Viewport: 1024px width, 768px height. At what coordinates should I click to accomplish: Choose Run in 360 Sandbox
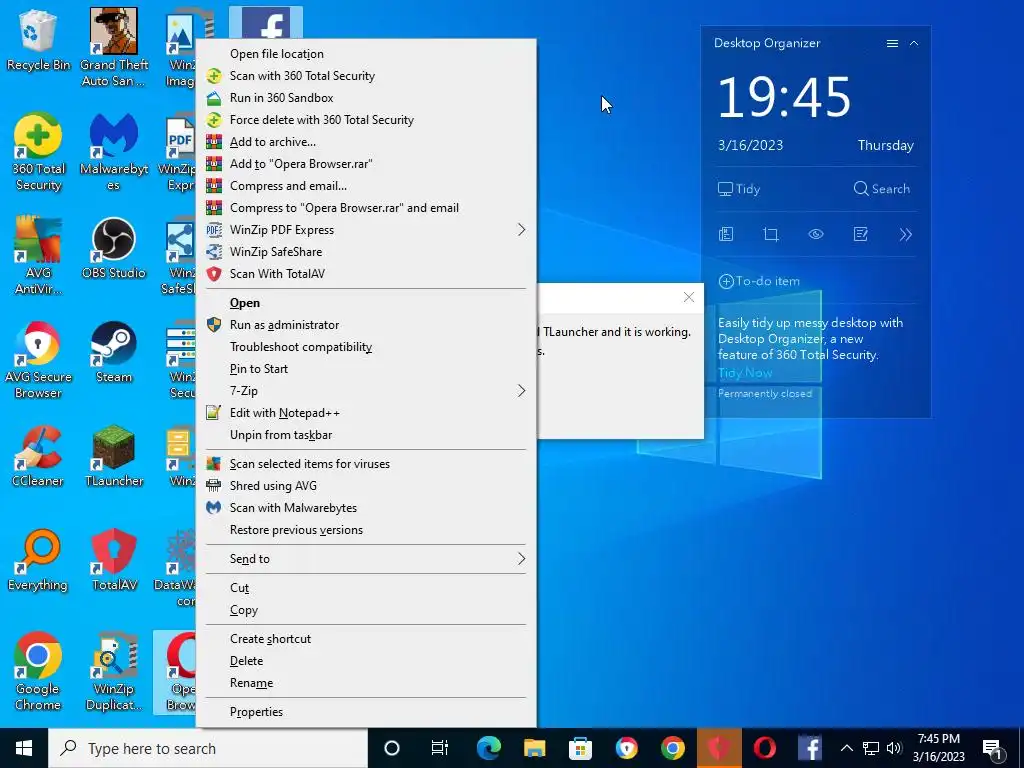click(366, 98)
